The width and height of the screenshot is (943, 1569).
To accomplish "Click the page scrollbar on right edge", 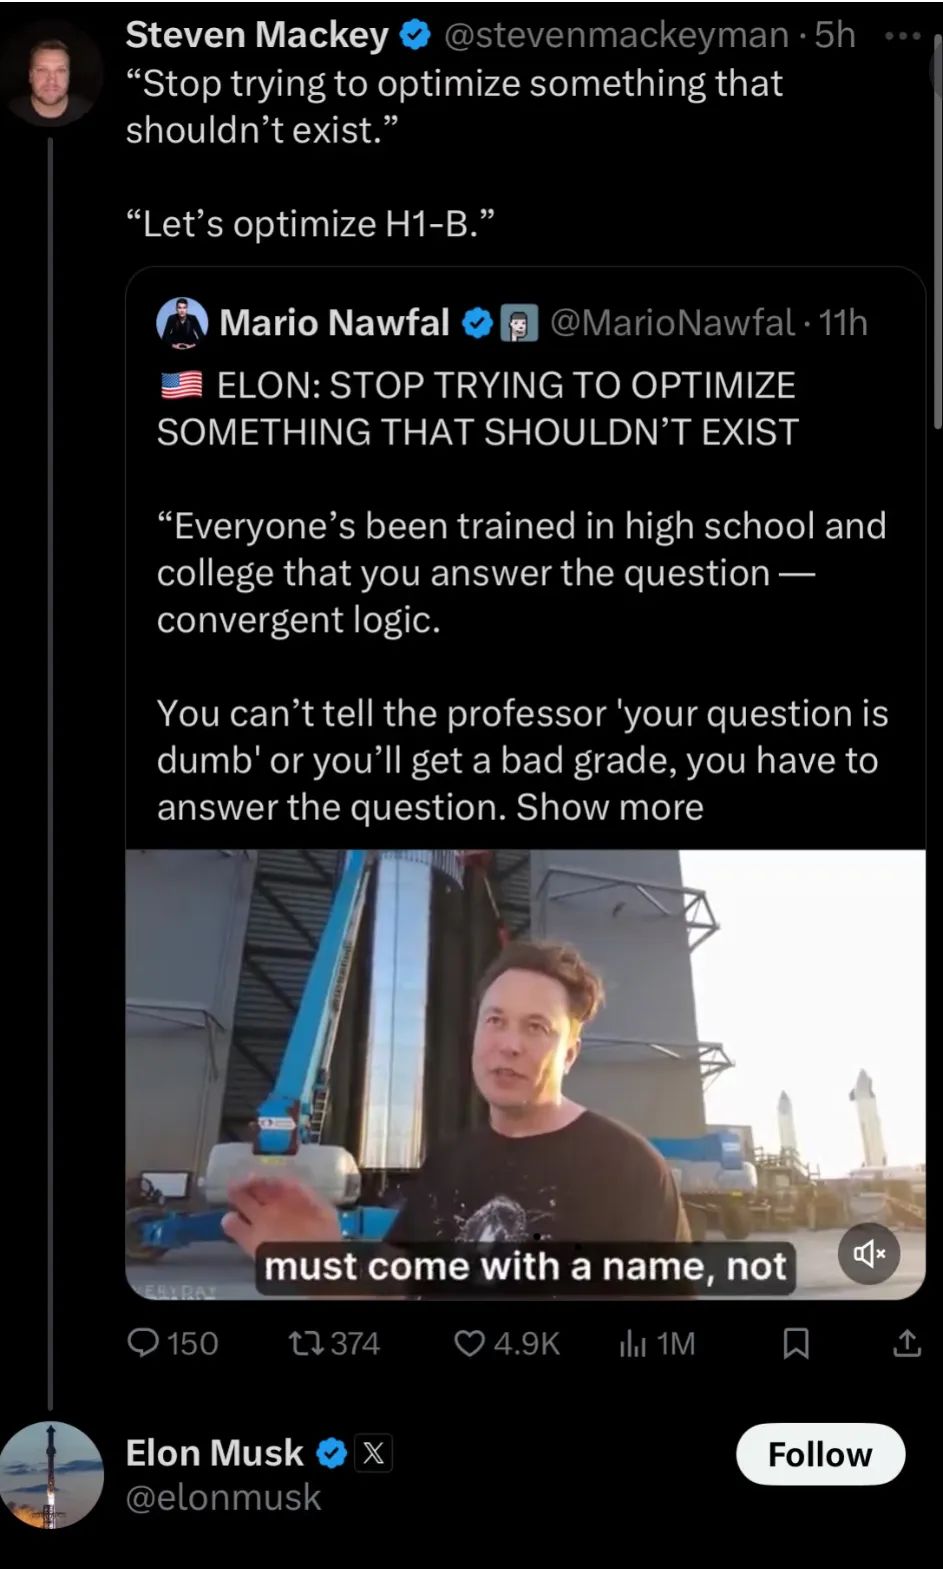I will point(936,230).
